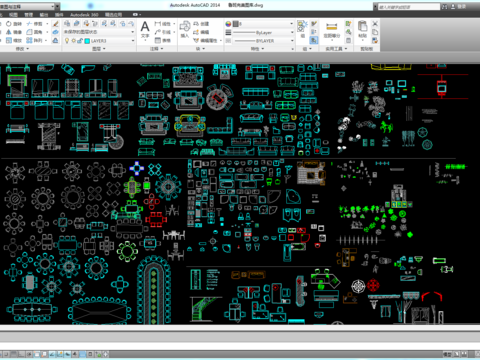Image resolution: width=480 pixels, height=360 pixels.
Task: Click the Mirror tool icon
Action: (x=14, y=32)
